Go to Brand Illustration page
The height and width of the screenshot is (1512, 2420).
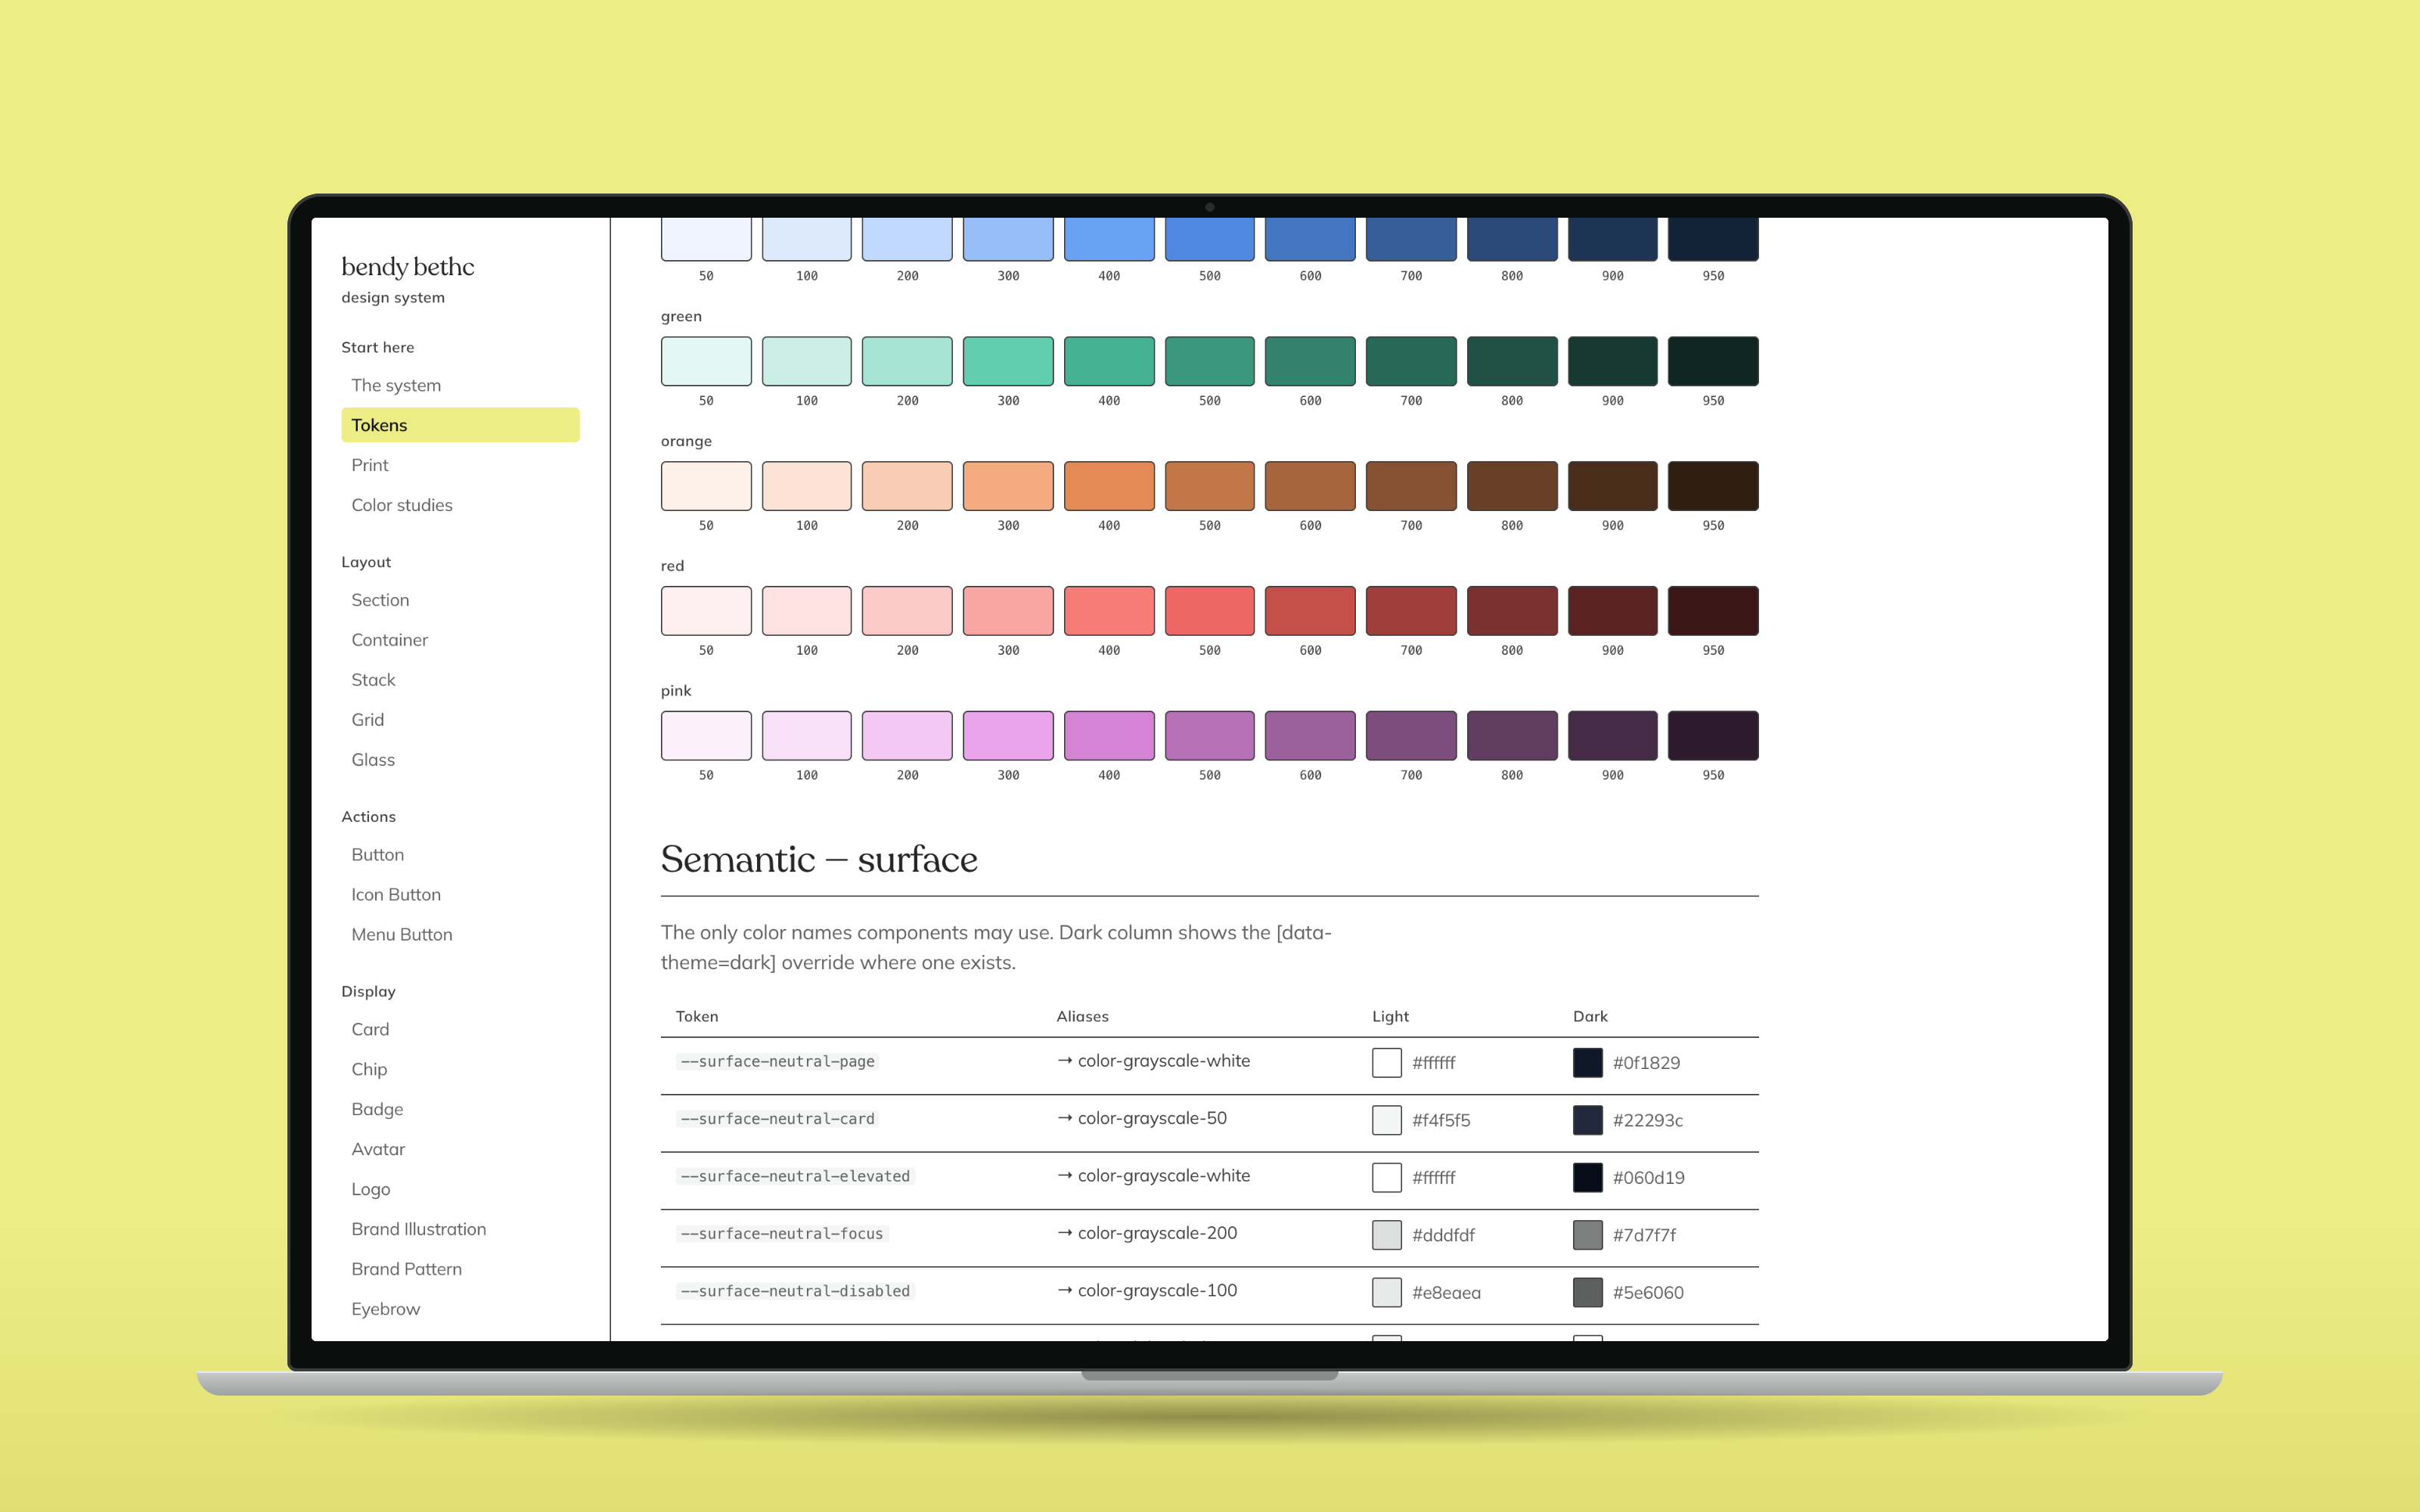click(x=418, y=1229)
